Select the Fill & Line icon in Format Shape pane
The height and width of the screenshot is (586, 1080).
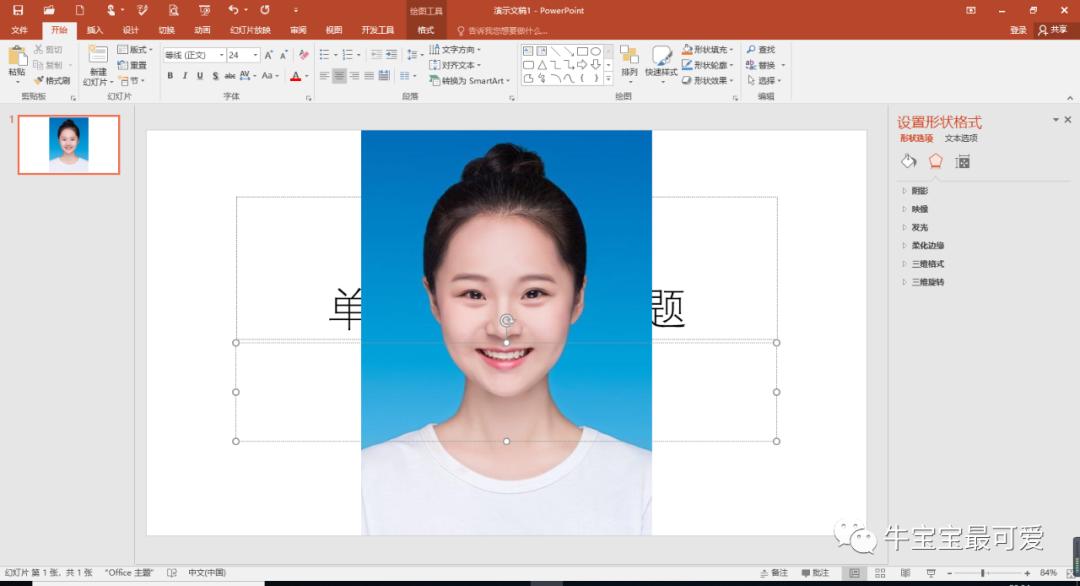[x=908, y=160]
